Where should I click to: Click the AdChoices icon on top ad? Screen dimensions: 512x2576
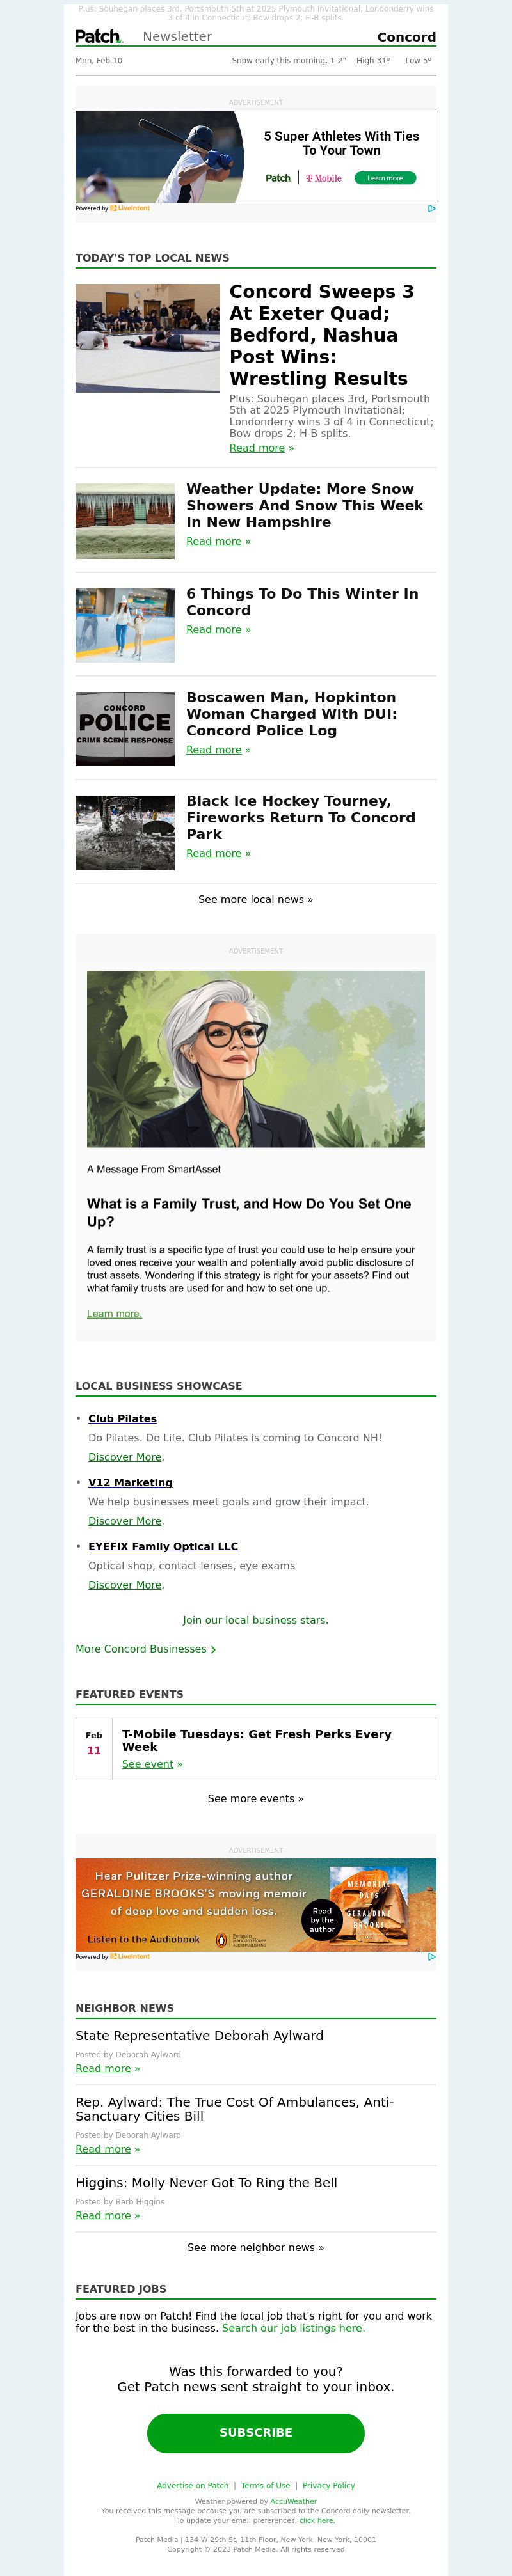[431, 208]
